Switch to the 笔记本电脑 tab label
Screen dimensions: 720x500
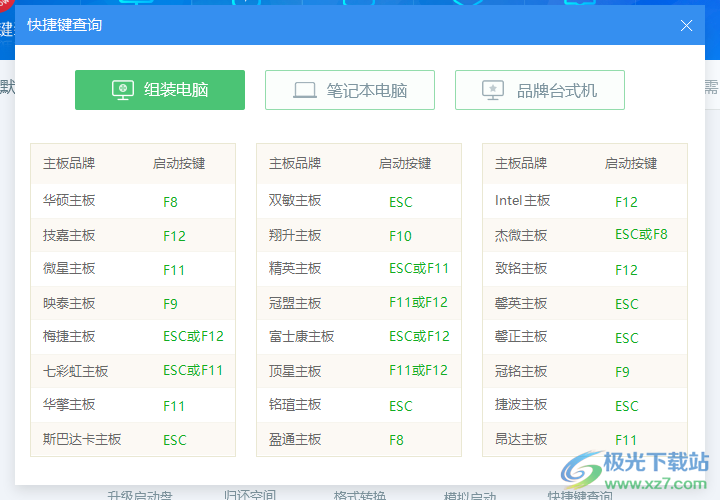(x=366, y=90)
